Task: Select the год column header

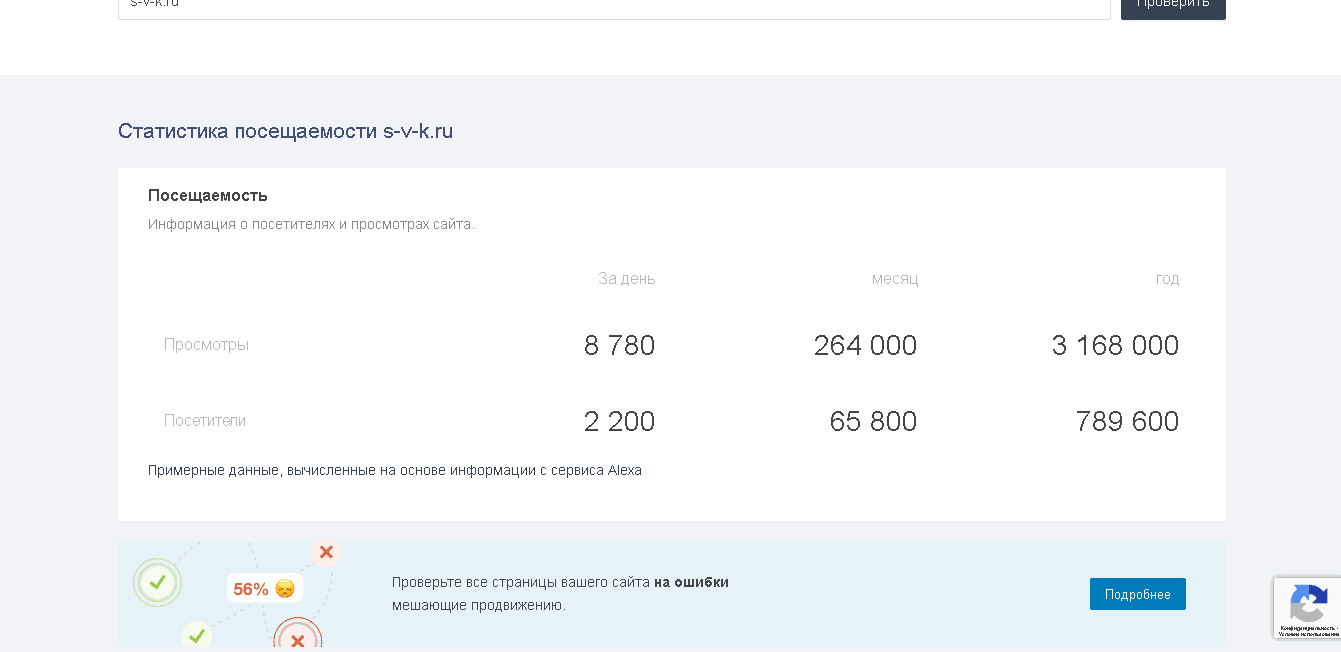Action: 1167,279
